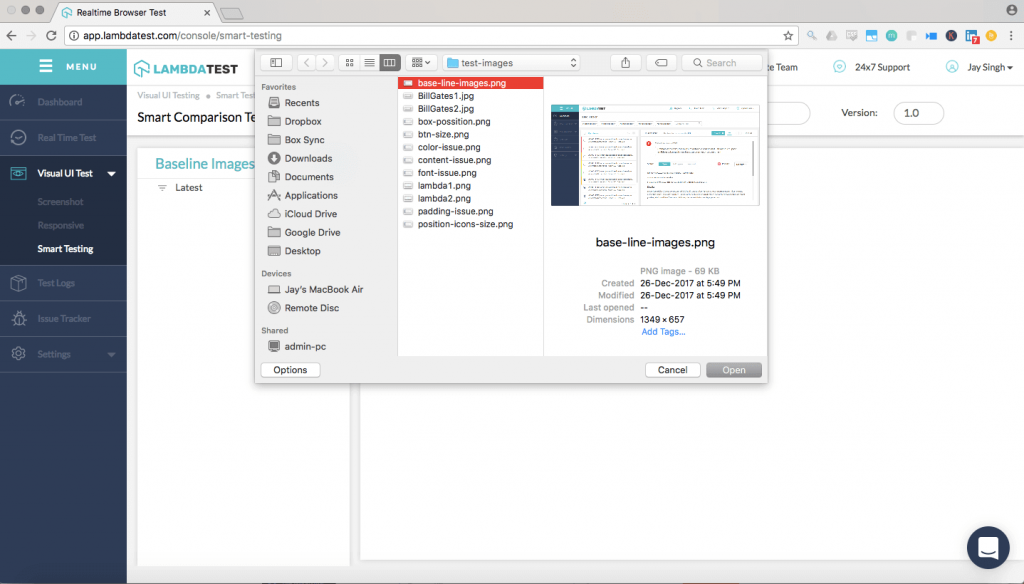The image size is (1024, 584).
Task: Enable column view in the file browser
Action: [x=389, y=62]
